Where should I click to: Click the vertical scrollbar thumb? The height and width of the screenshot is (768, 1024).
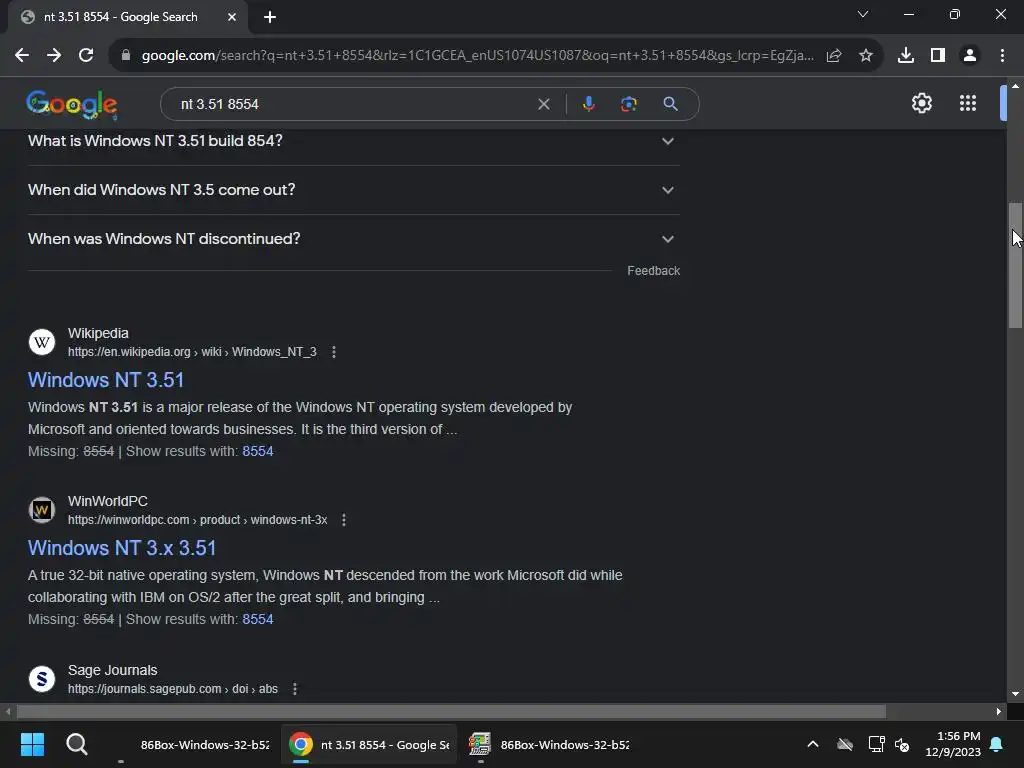pos(1015,265)
